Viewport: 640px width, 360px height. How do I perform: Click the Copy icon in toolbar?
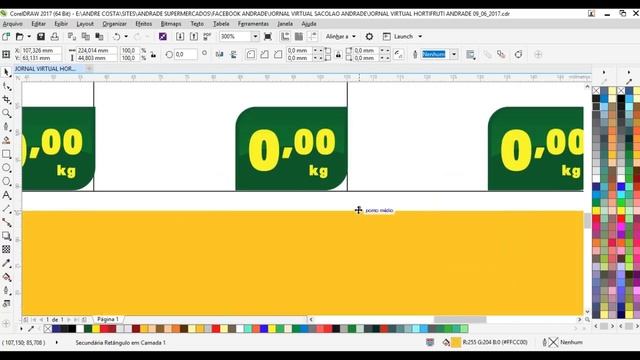click(85, 37)
